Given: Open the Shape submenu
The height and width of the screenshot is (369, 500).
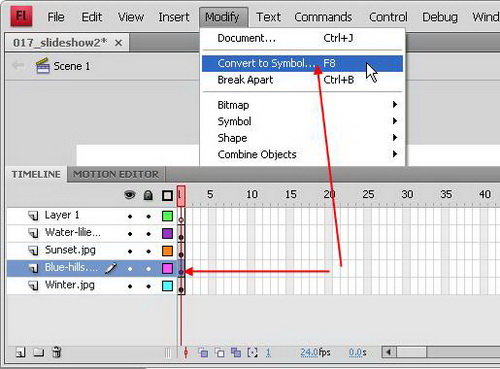Looking at the screenshot, I should (303, 138).
